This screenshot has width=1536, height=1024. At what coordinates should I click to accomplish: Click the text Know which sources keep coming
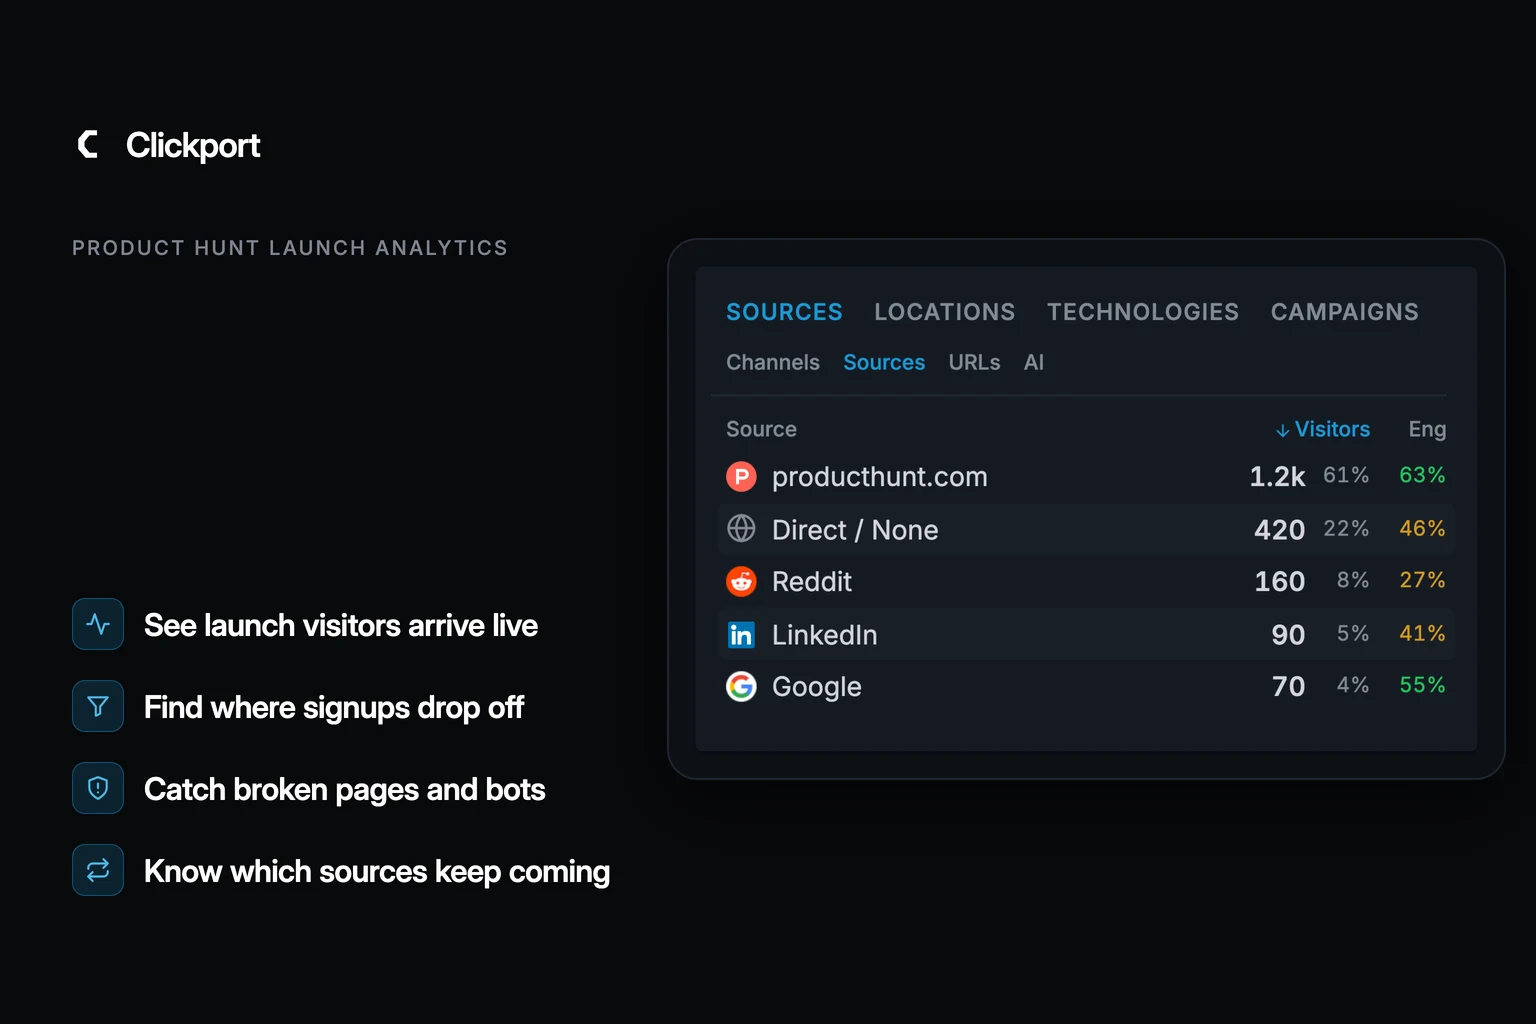click(377, 872)
